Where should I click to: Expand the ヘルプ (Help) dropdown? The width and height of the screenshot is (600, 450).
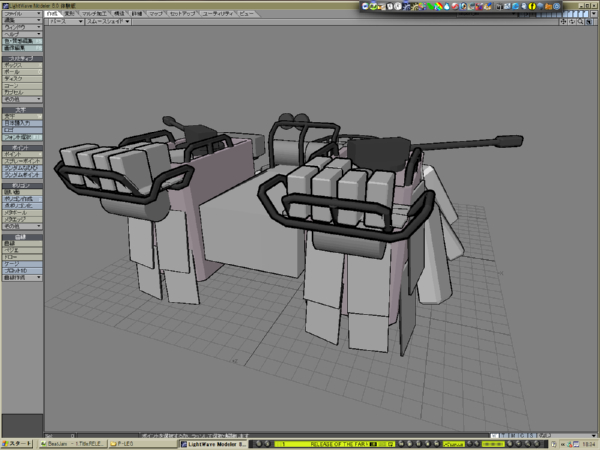22,33
